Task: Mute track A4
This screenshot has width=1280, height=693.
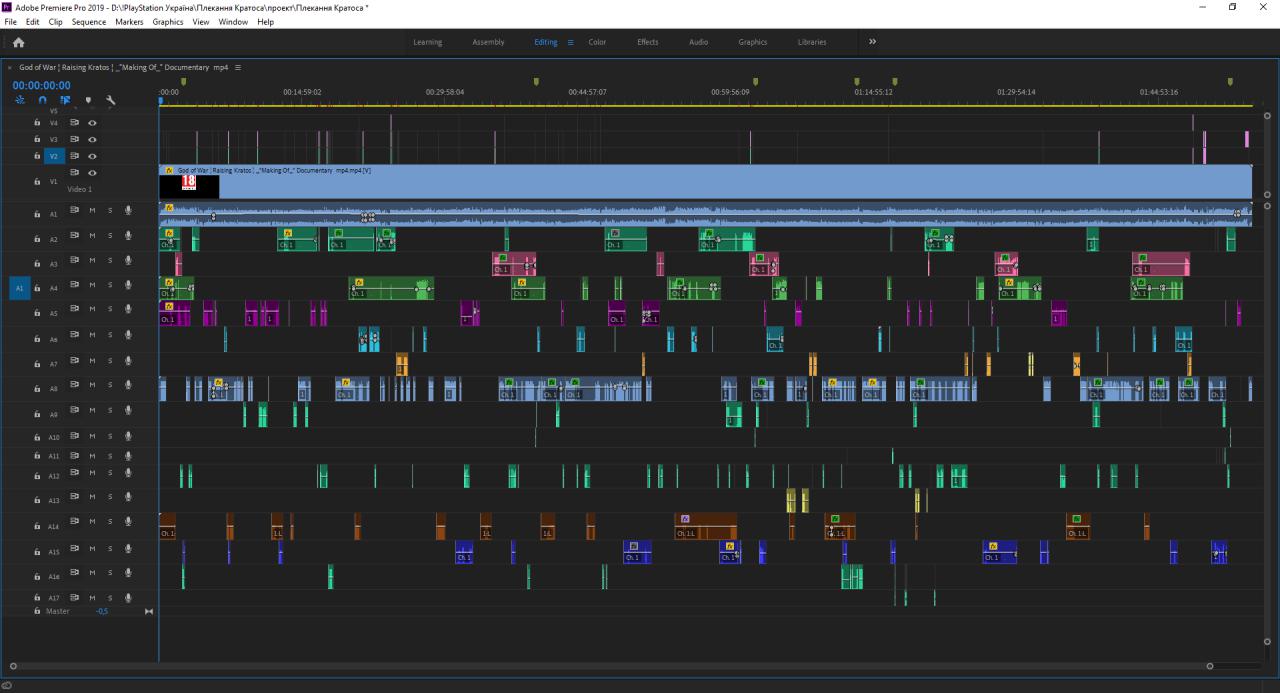Action: click(x=92, y=286)
